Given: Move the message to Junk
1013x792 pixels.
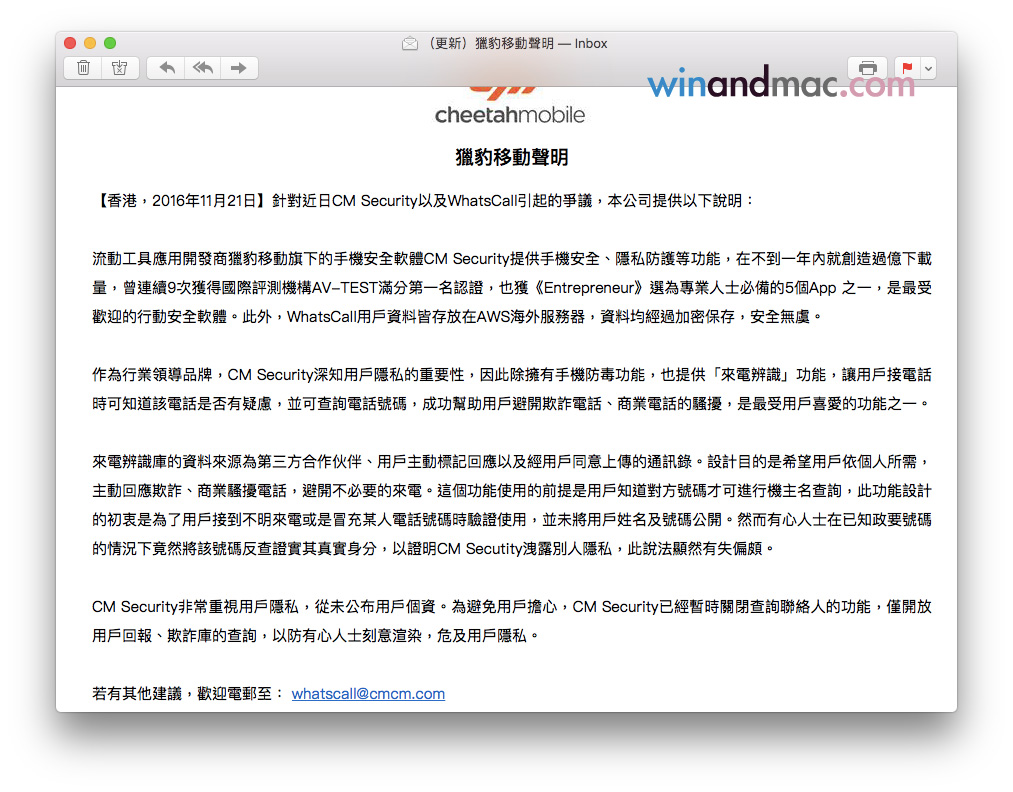Looking at the screenshot, I should pos(119,68).
